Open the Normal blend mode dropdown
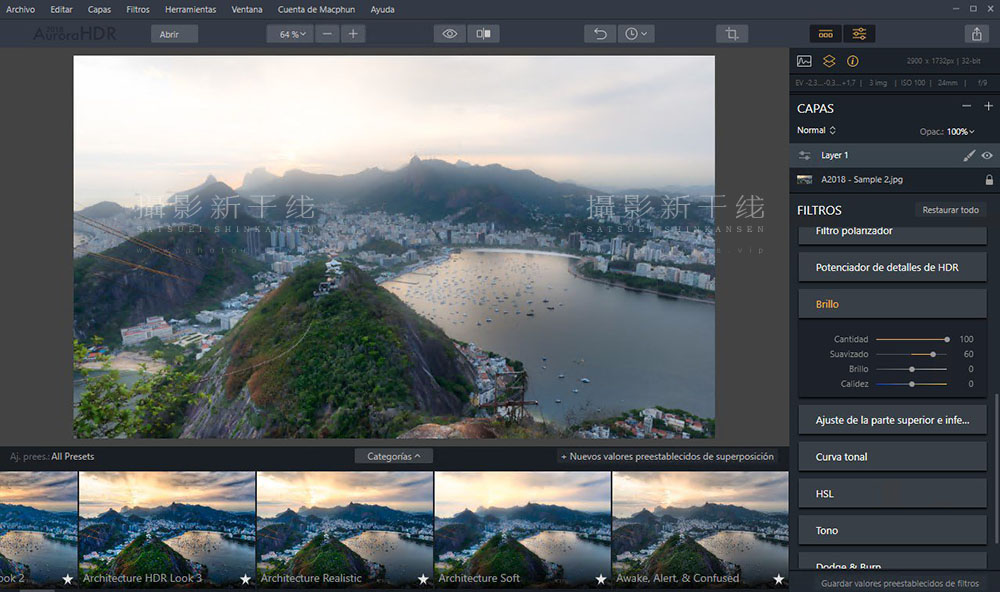1000x592 pixels. (x=816, y=130)
